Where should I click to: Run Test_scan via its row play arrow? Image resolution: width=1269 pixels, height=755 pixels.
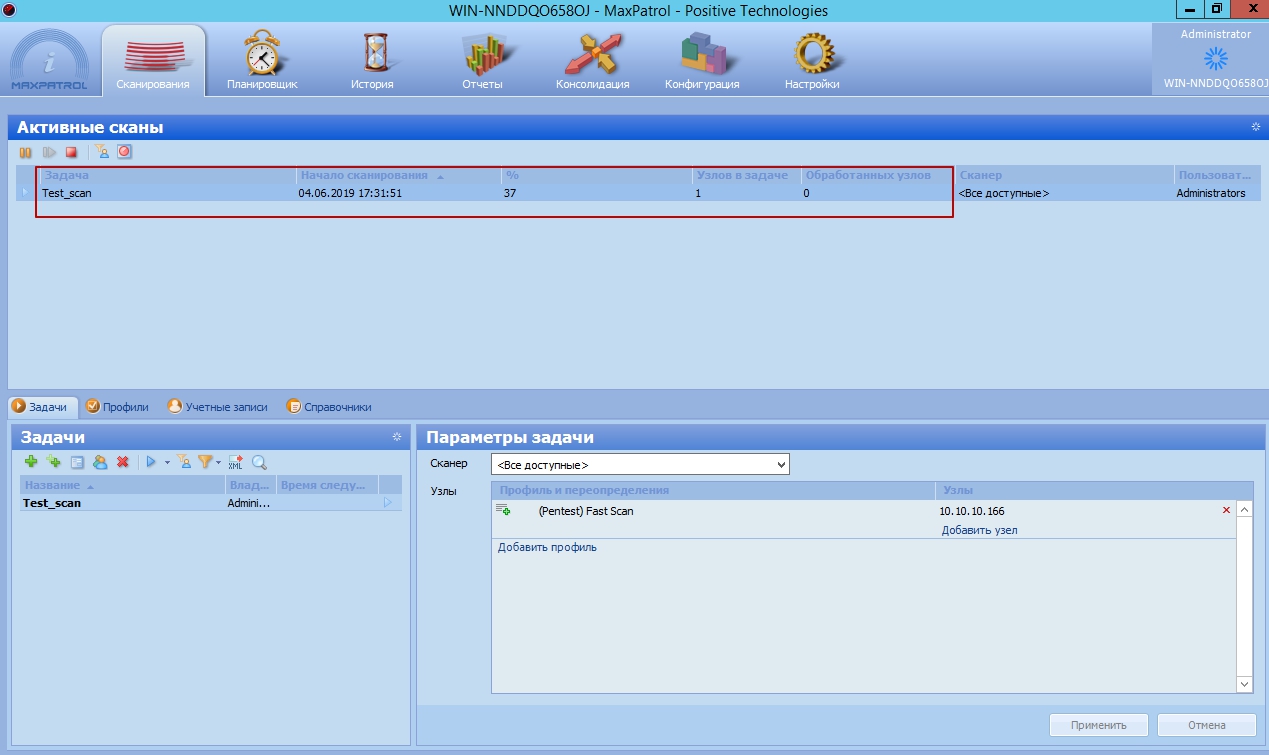(389, 503)
